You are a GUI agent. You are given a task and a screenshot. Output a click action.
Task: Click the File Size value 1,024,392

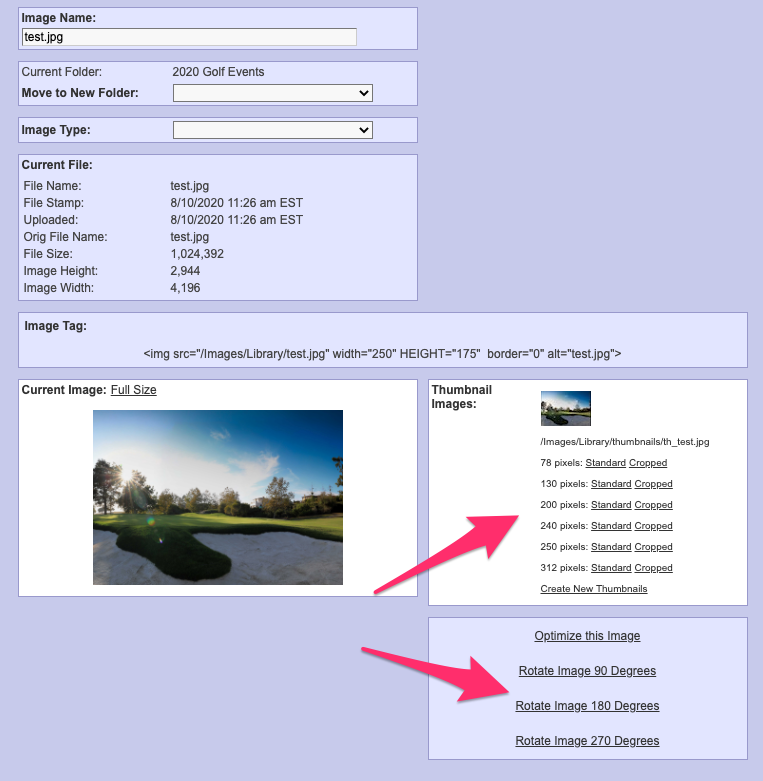[x=197, y=254]
